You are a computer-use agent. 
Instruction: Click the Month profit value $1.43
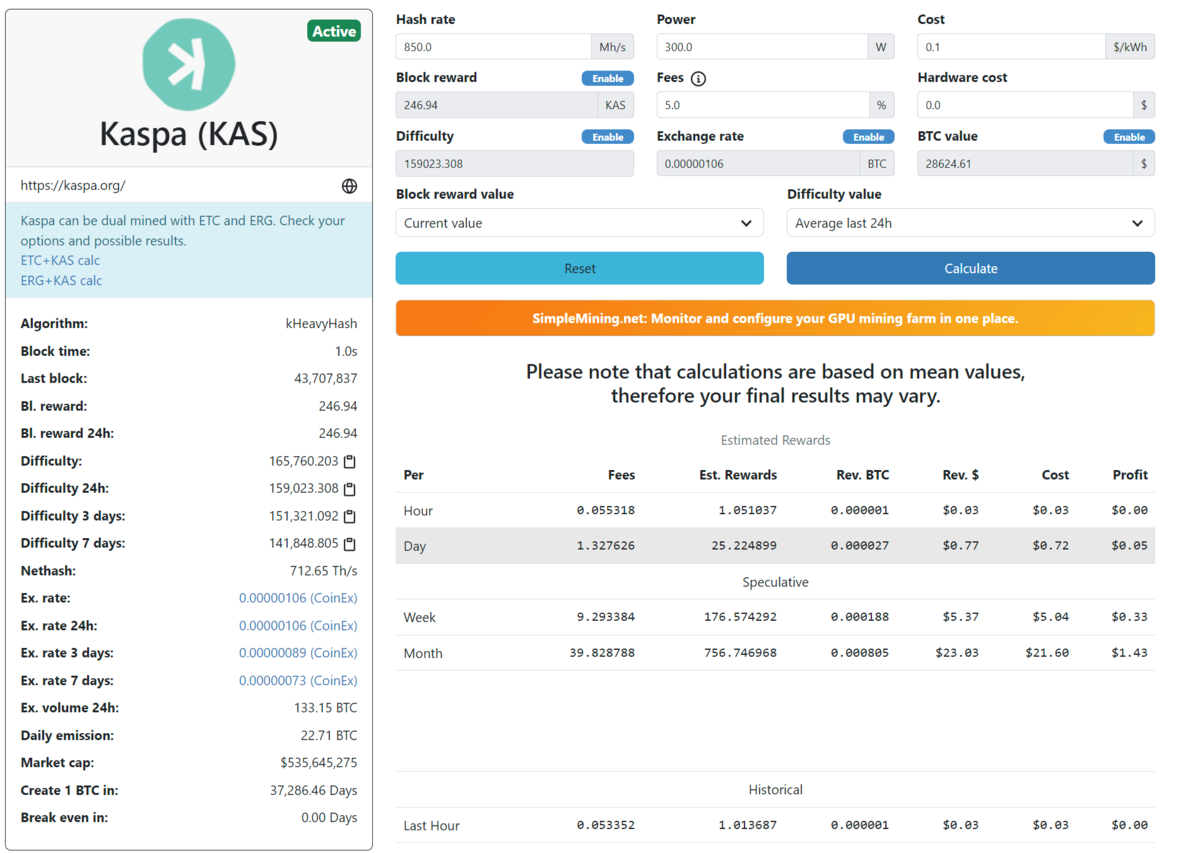click(1130, 653)
